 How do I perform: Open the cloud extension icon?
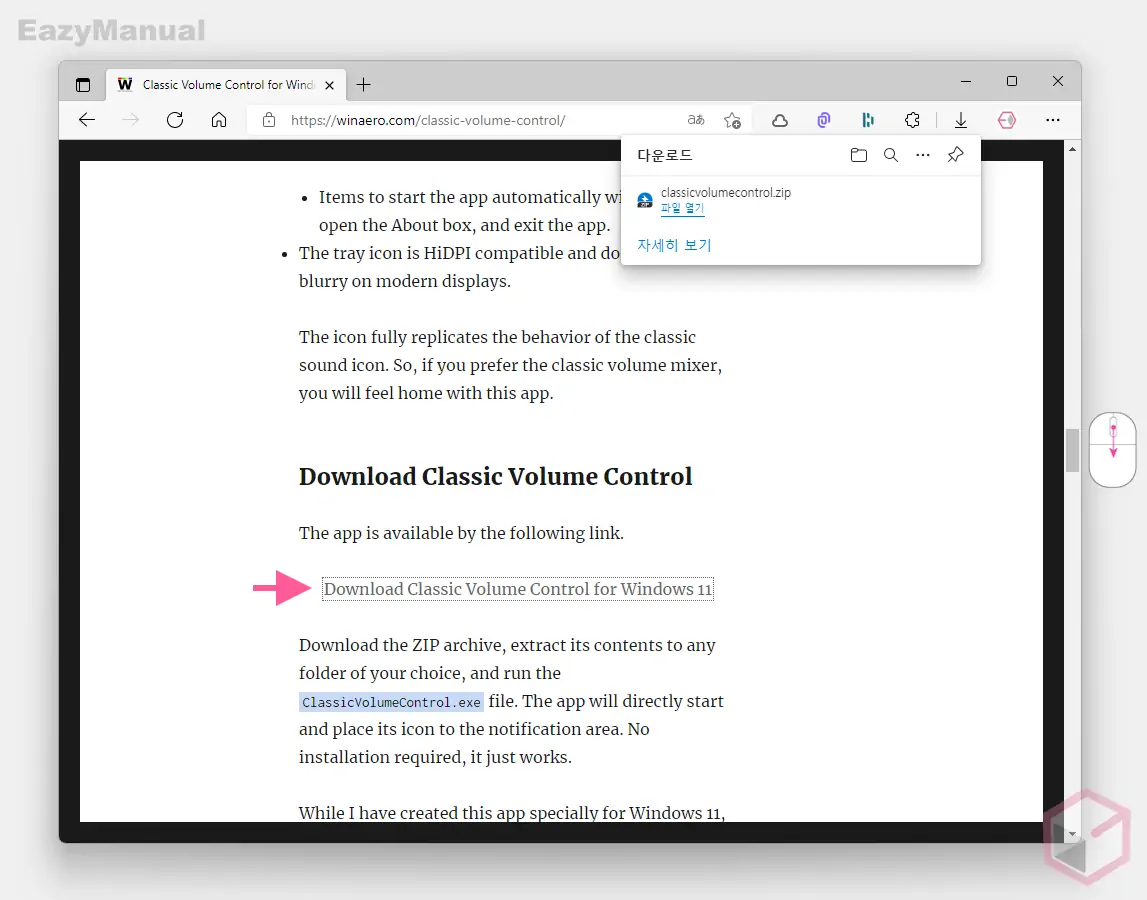[x=780, y=120]
